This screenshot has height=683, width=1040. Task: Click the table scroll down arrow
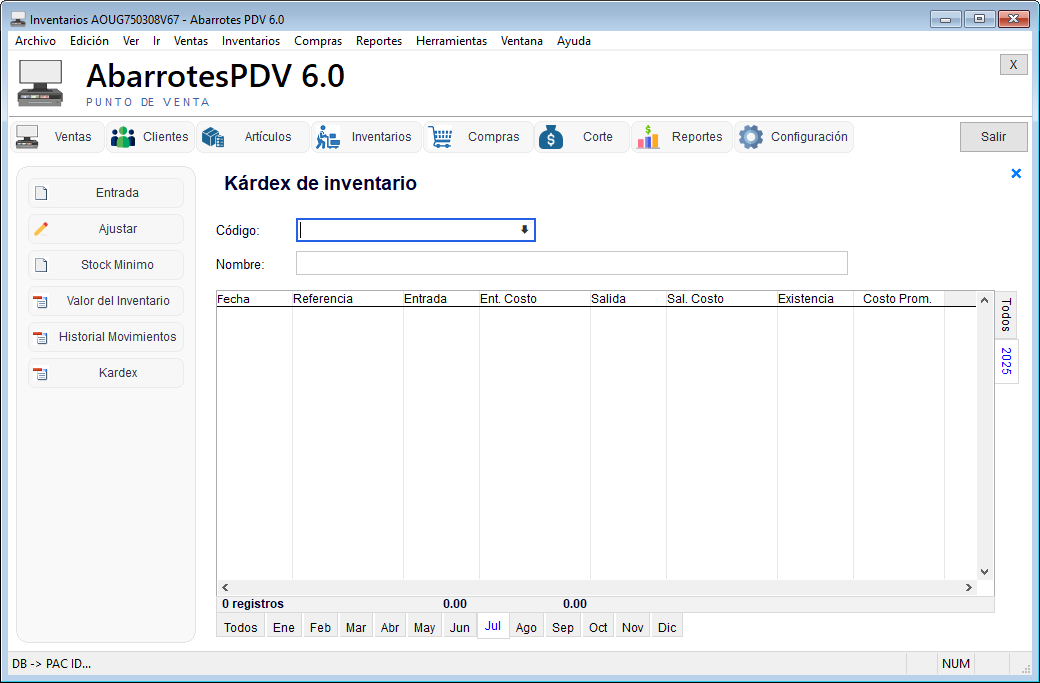[x=984, y=572]
